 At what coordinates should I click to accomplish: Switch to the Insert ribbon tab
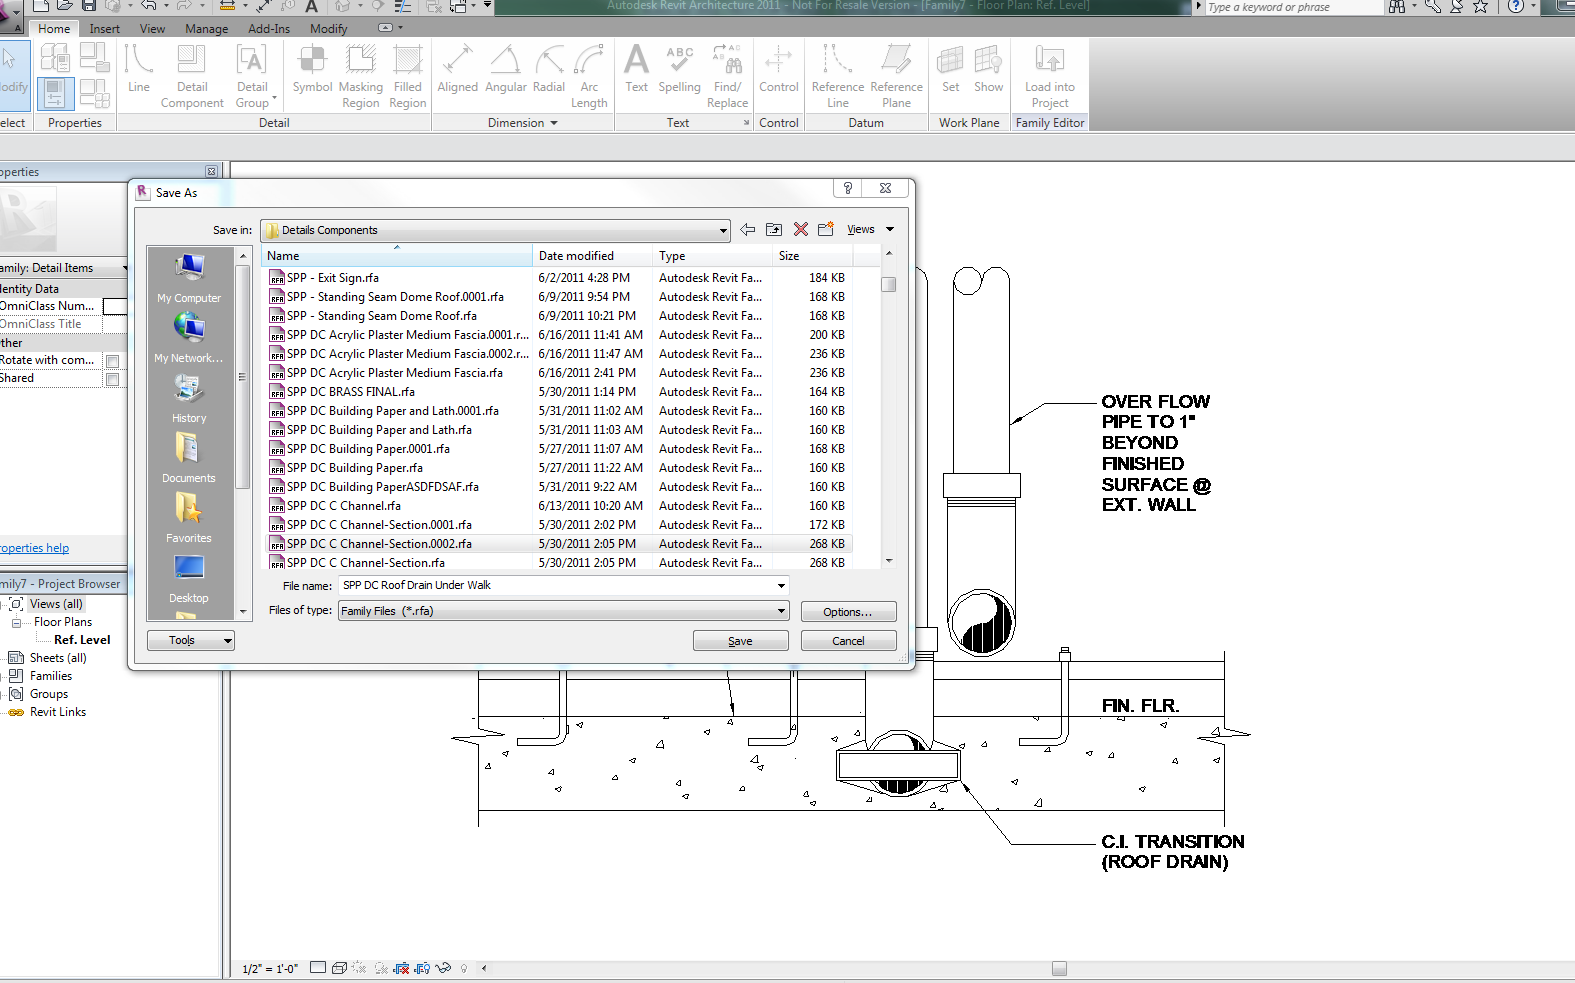click(x=104, y=29)
